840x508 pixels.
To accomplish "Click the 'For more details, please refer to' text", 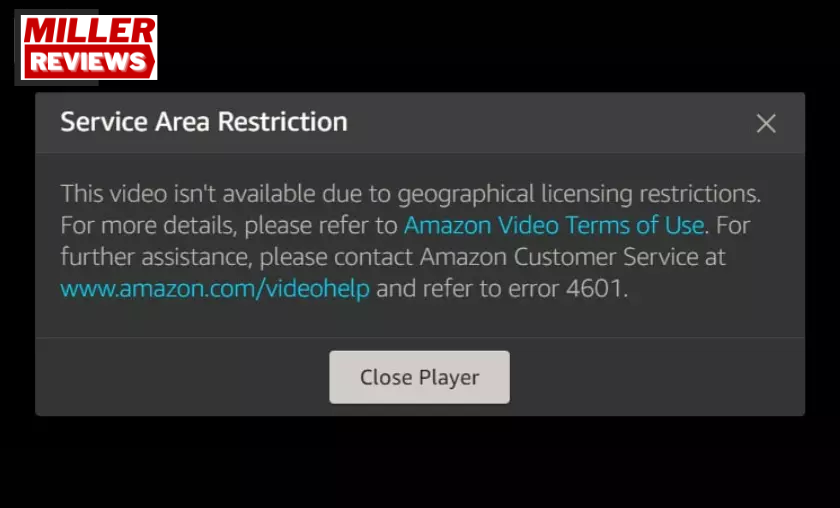I will (229, 226).
